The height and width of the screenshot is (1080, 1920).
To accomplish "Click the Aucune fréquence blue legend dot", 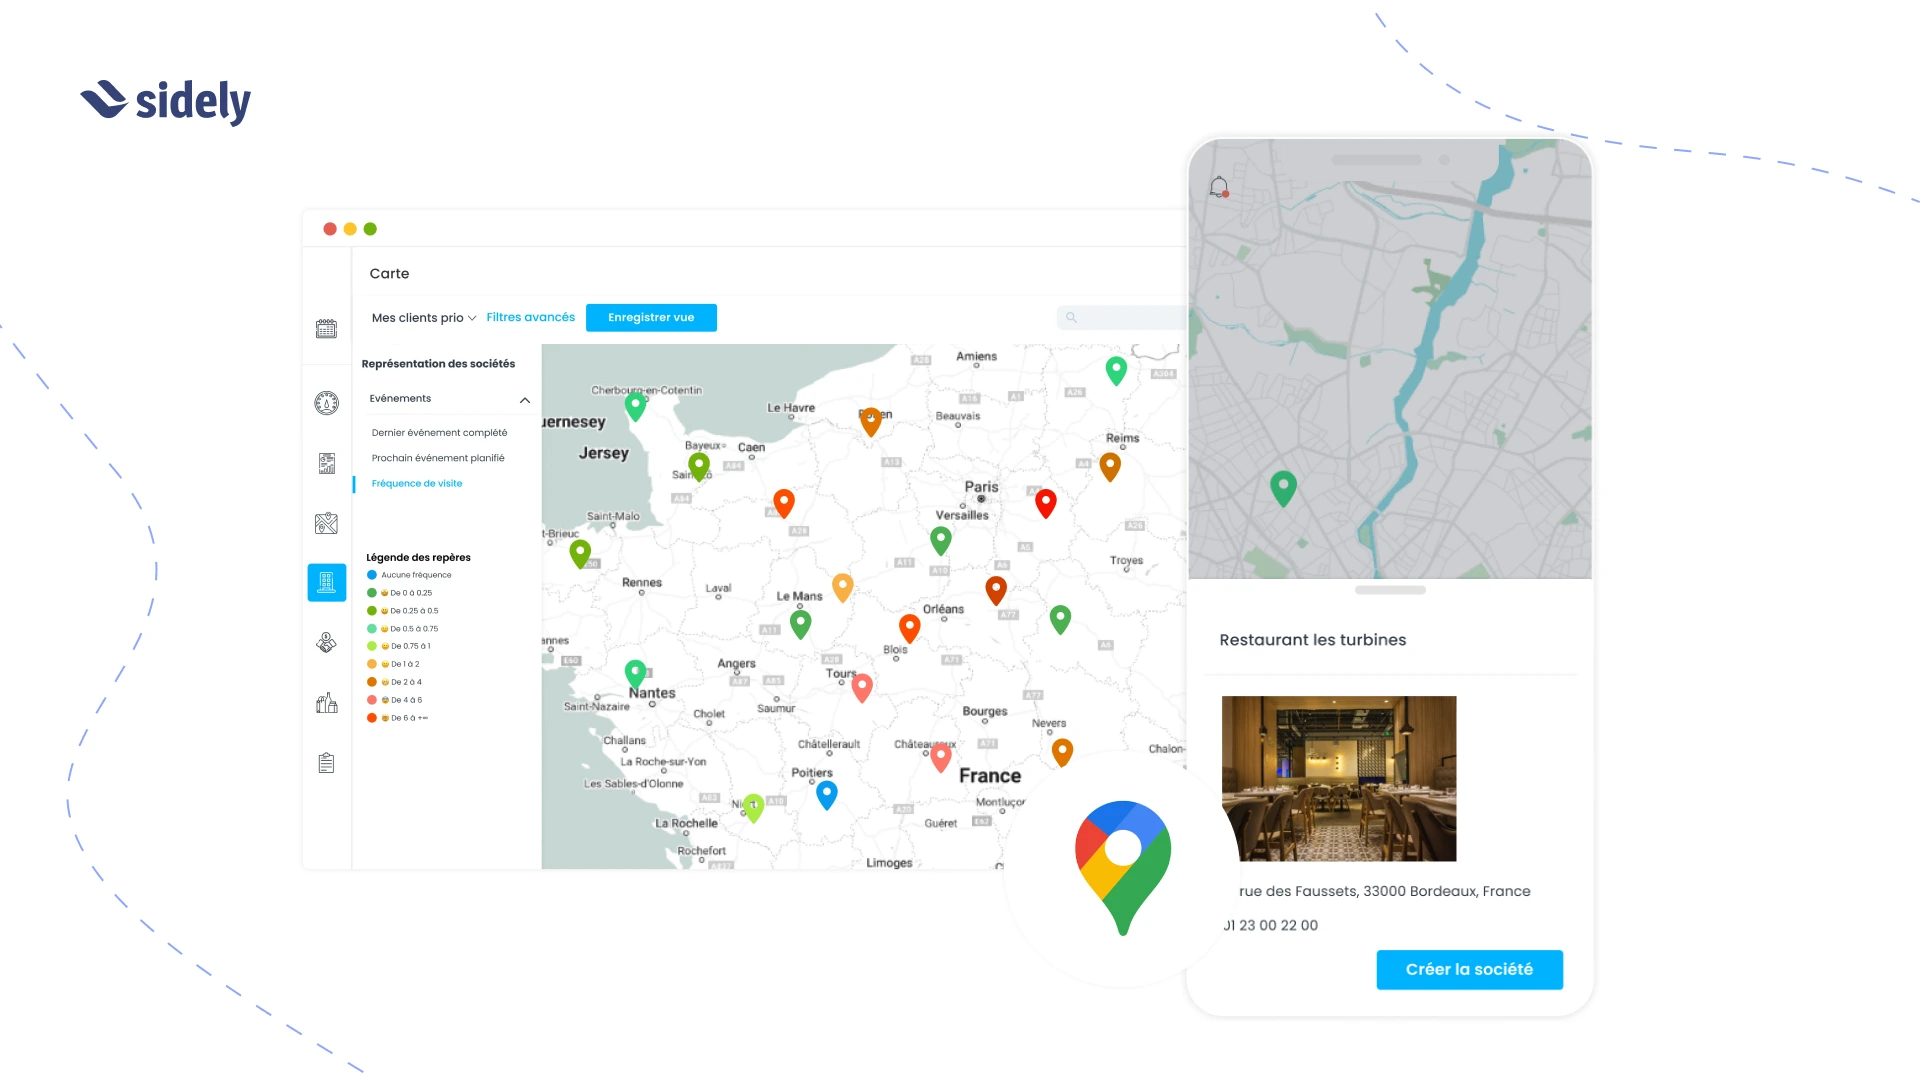I will click(372, 575).
